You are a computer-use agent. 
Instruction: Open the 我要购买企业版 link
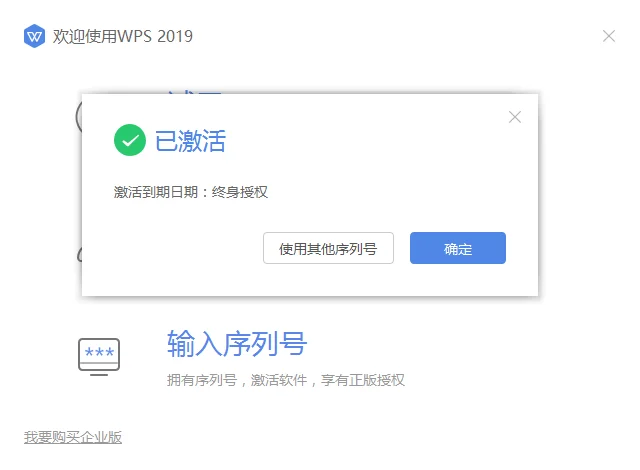coord(73,437)
